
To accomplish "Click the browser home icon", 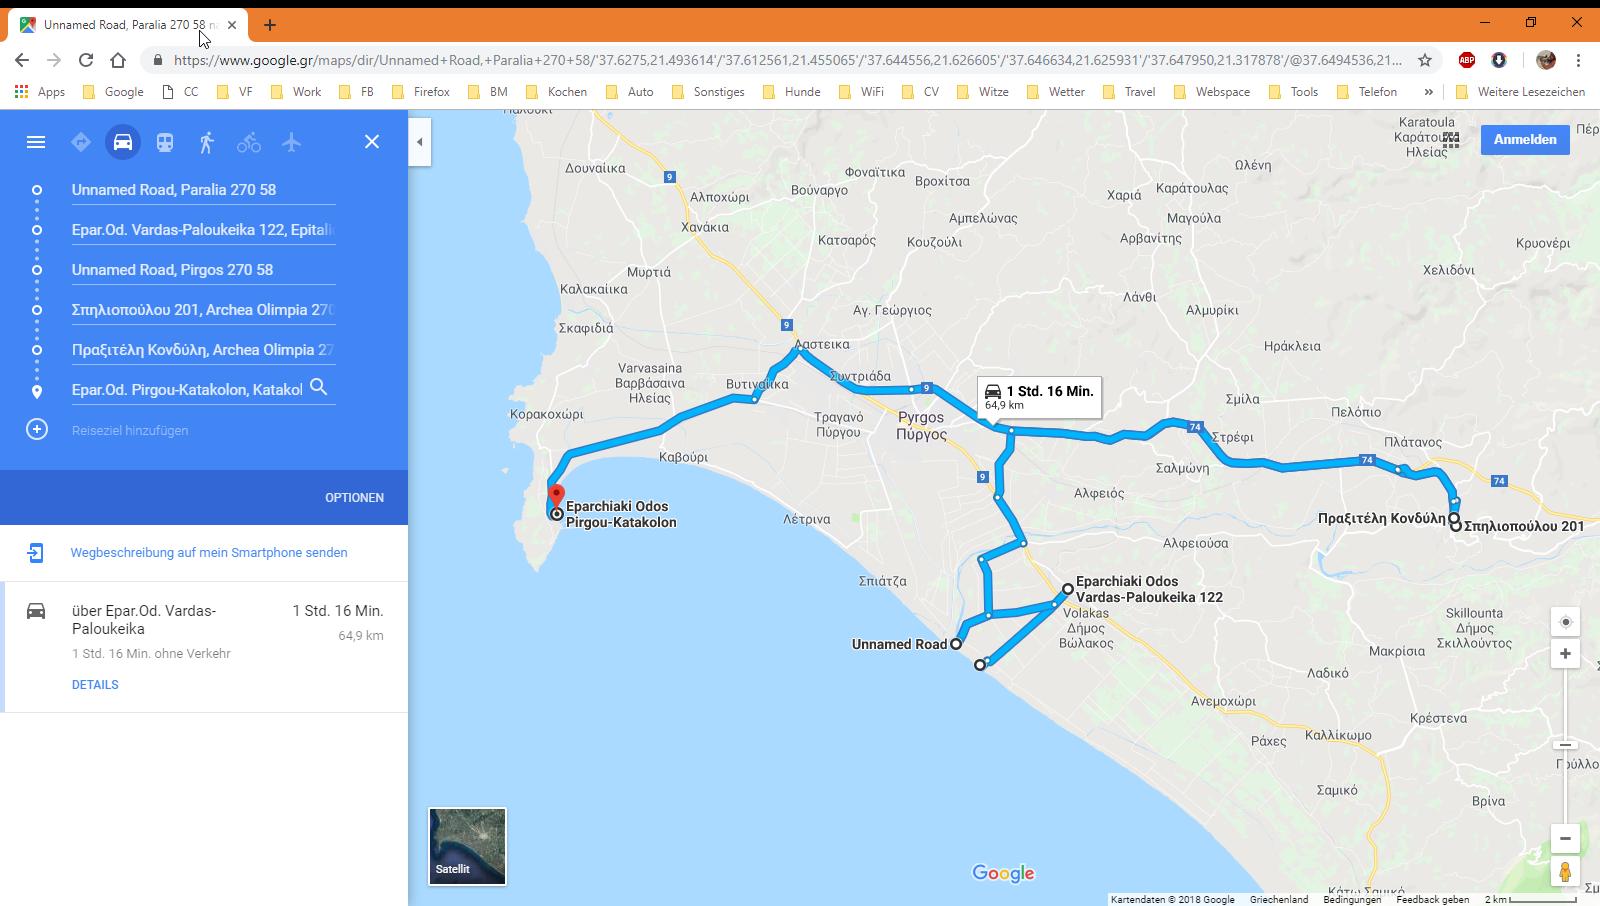I will [118, 60].
